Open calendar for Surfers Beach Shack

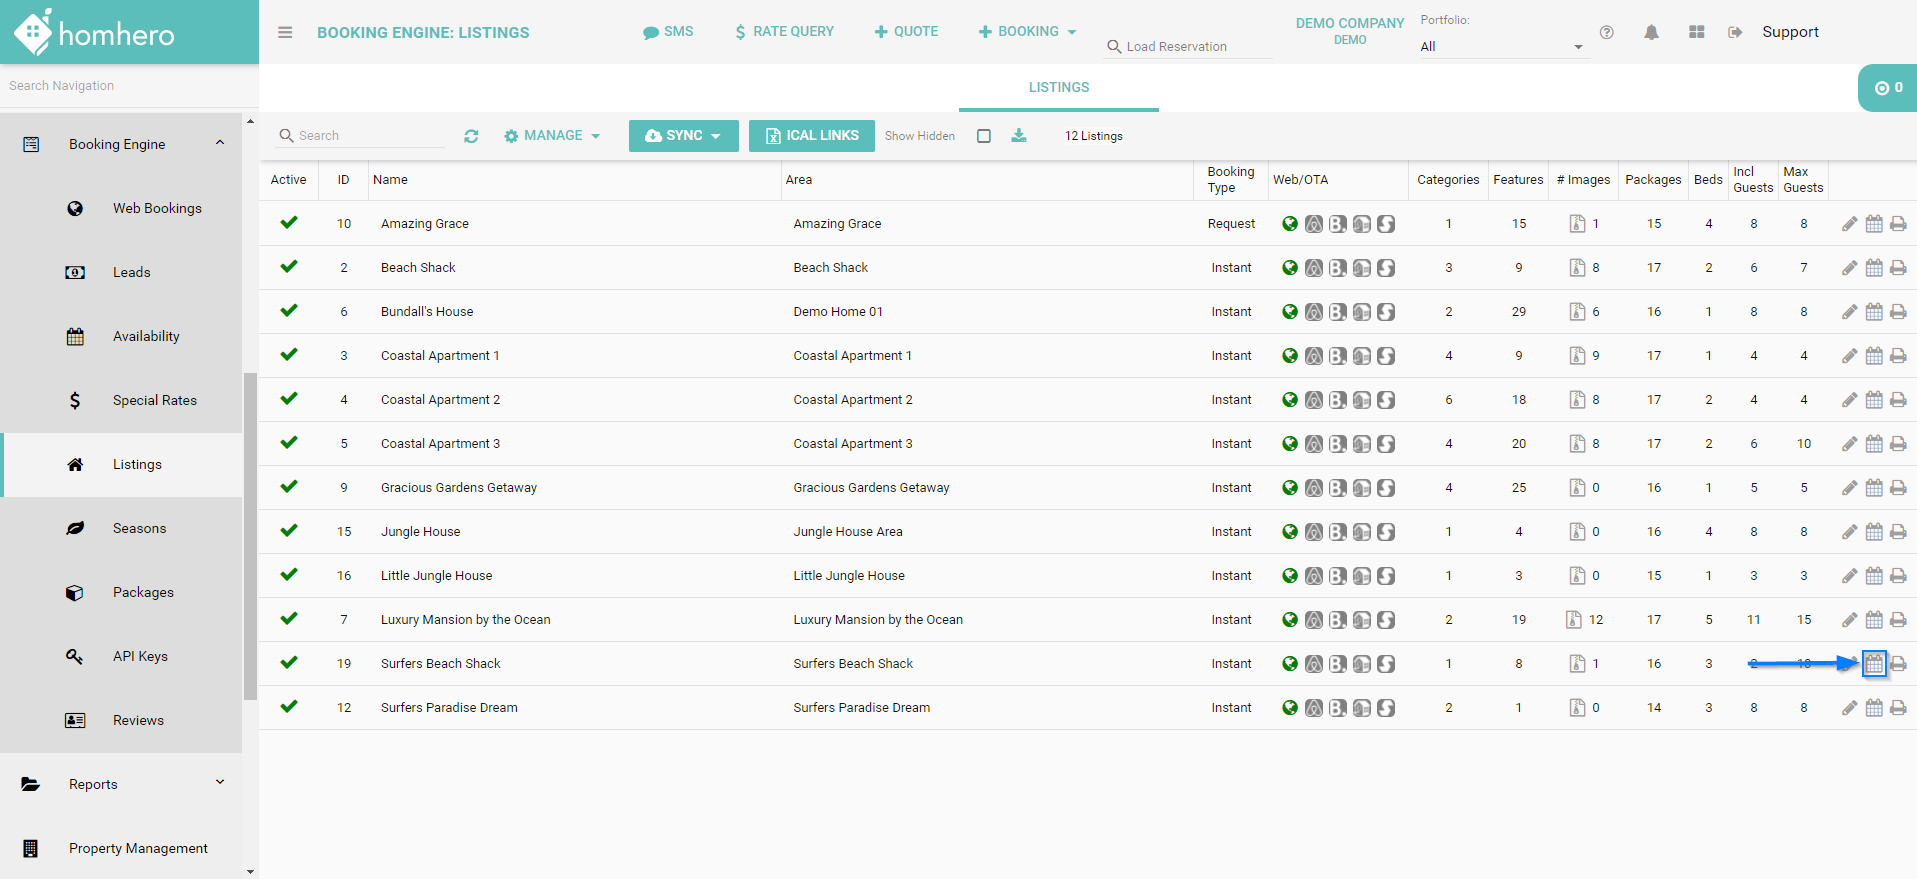(x=1874, y=664)
